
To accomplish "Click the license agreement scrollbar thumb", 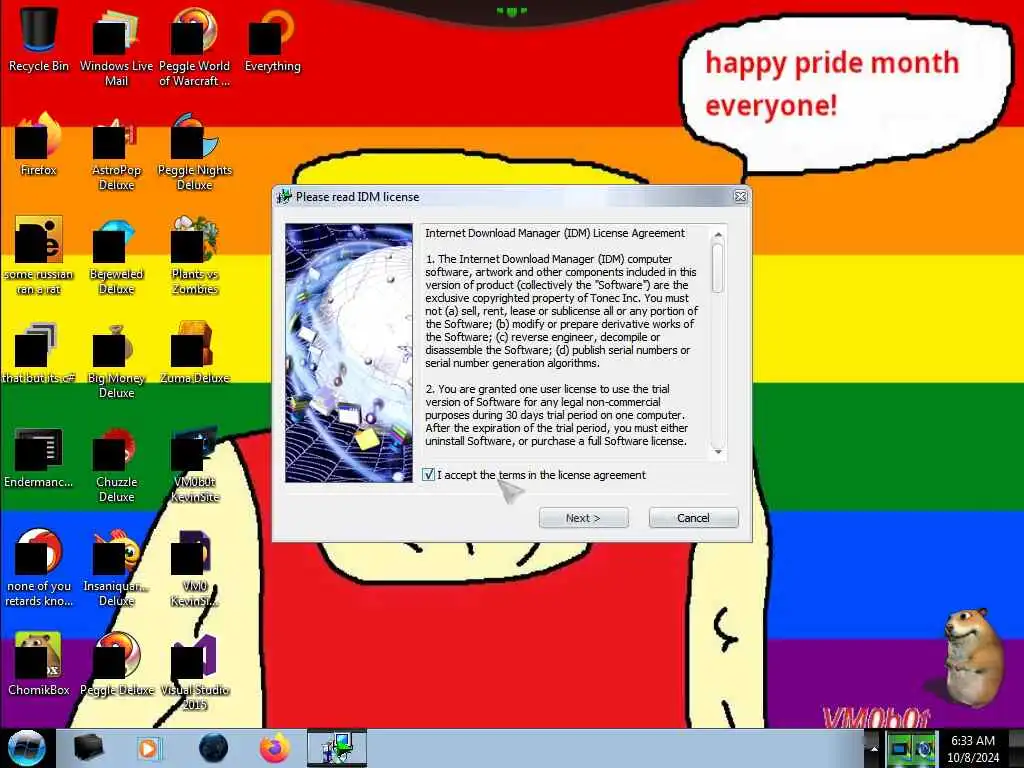I will [x=718, y=268].
